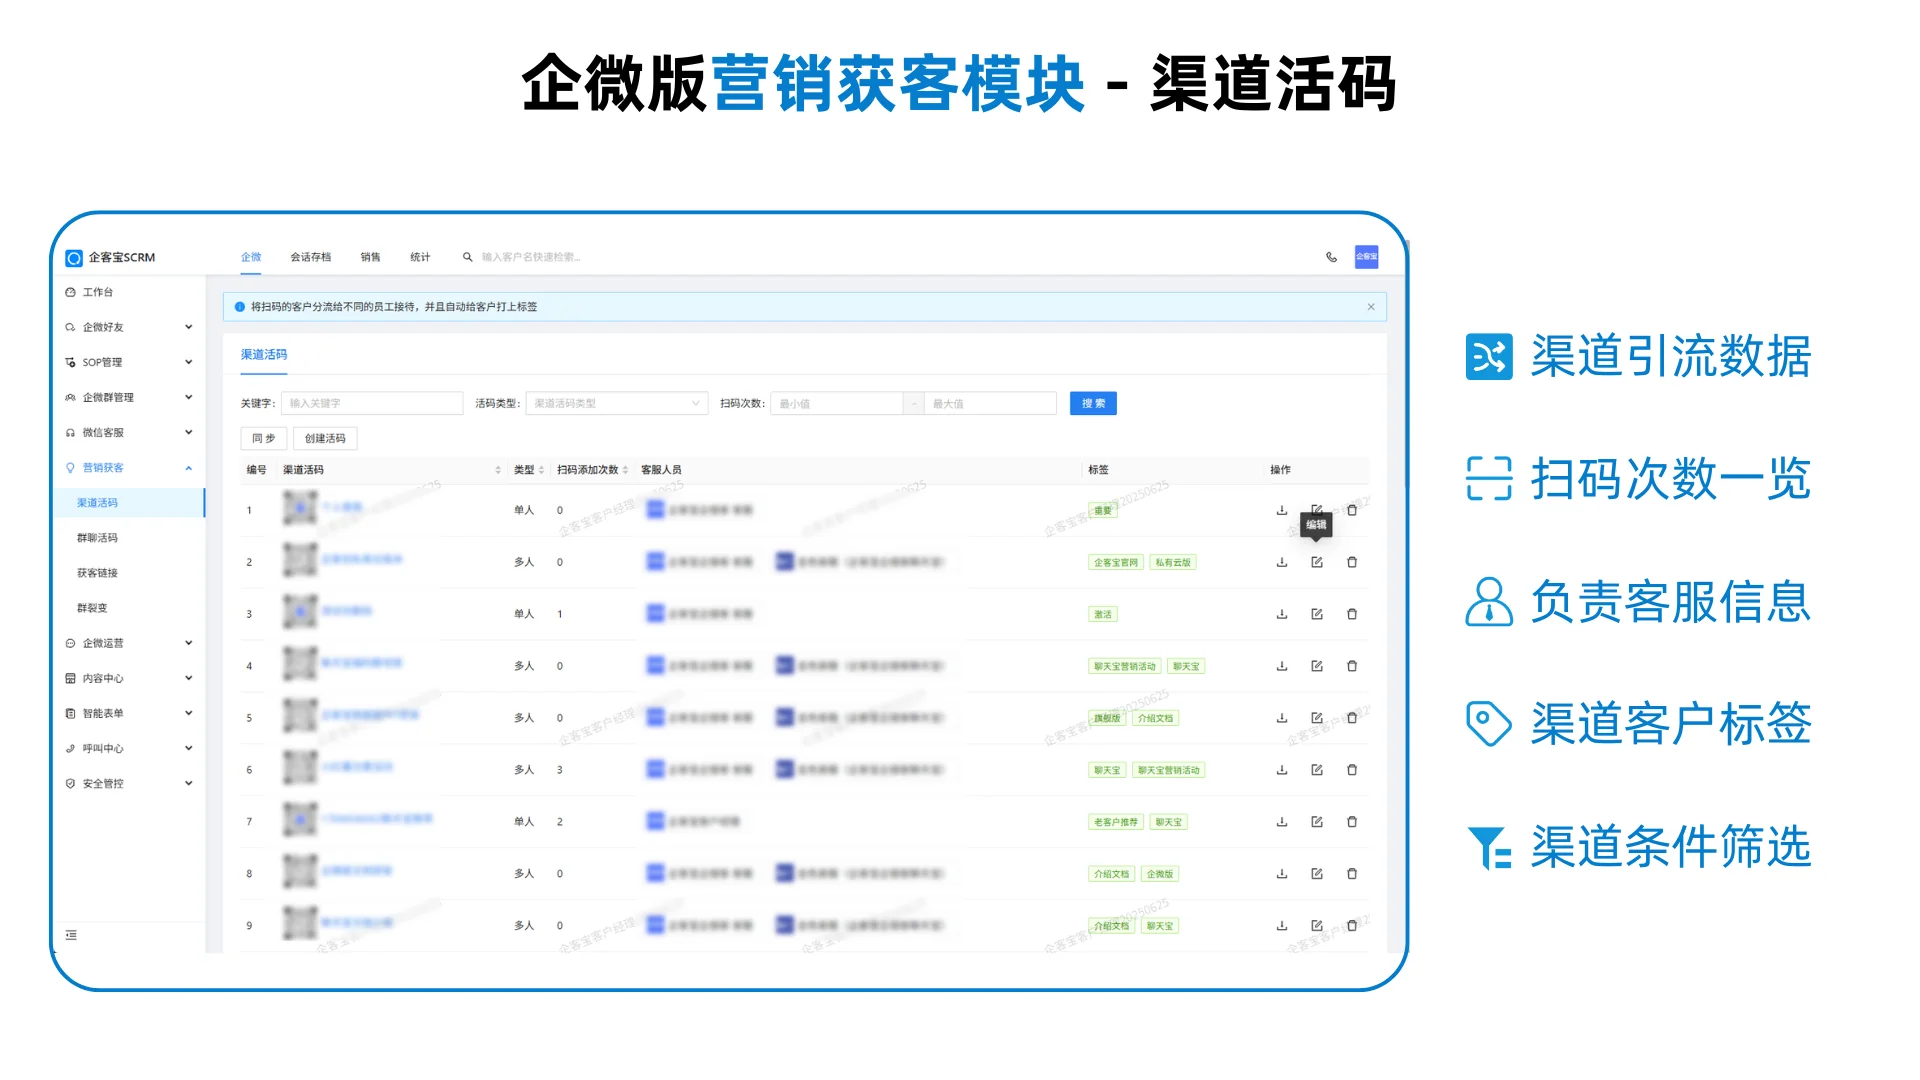Expand 企微好友 sidebar menu
The height and width of the screenshot is (1080, 1920).
(129, 327)
